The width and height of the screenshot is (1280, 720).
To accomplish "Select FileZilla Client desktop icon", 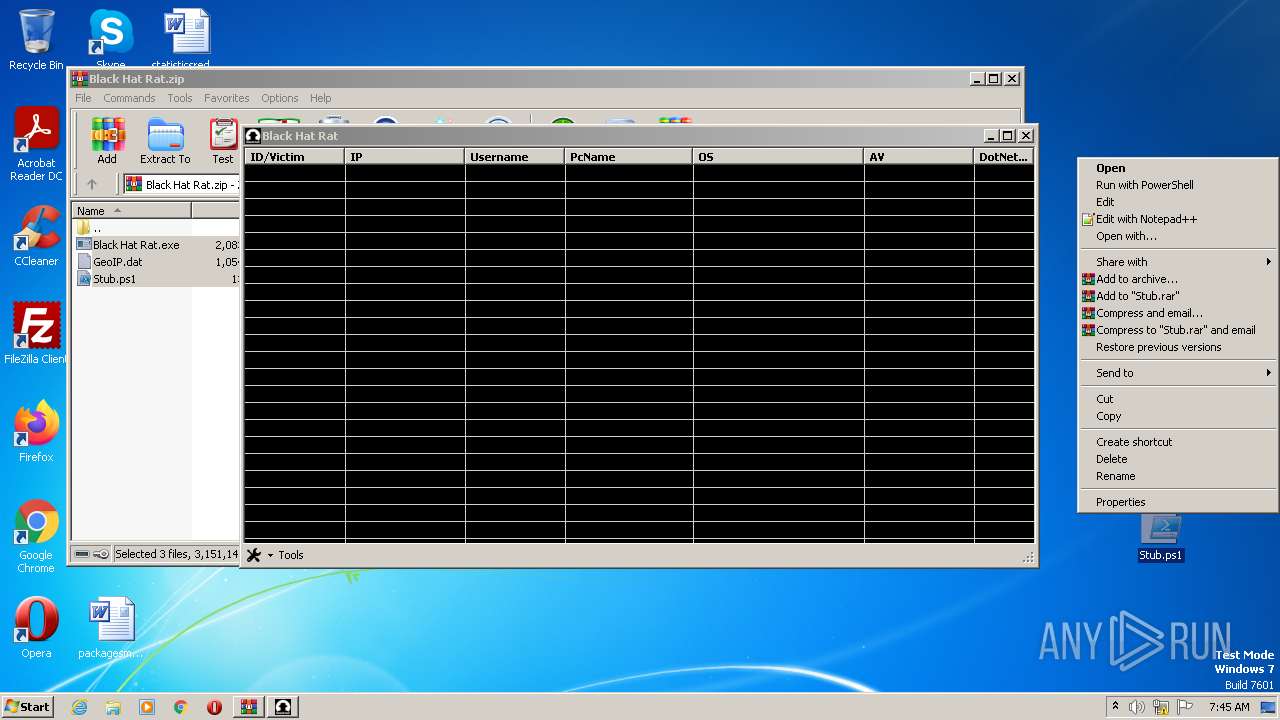I will (36, 334).
